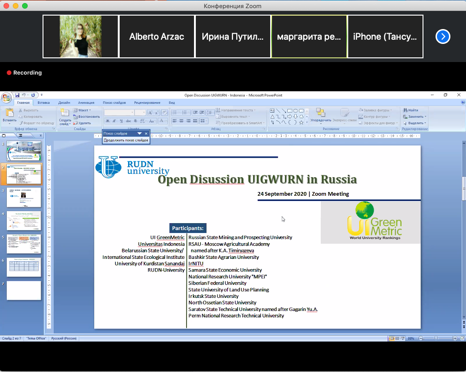Screen dimensions: 466x372
Task: Expand the shapes gallery more arrow
Action: (x=307, y=122)
